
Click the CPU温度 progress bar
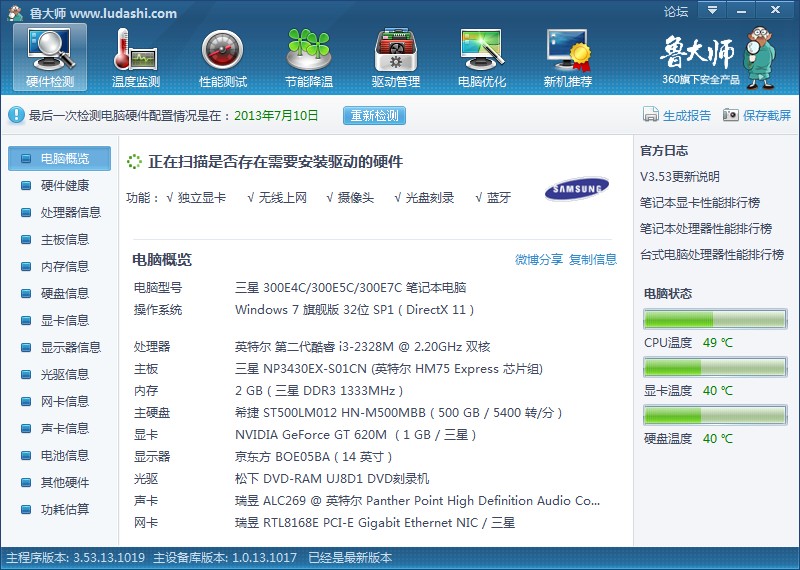point(715,319)
